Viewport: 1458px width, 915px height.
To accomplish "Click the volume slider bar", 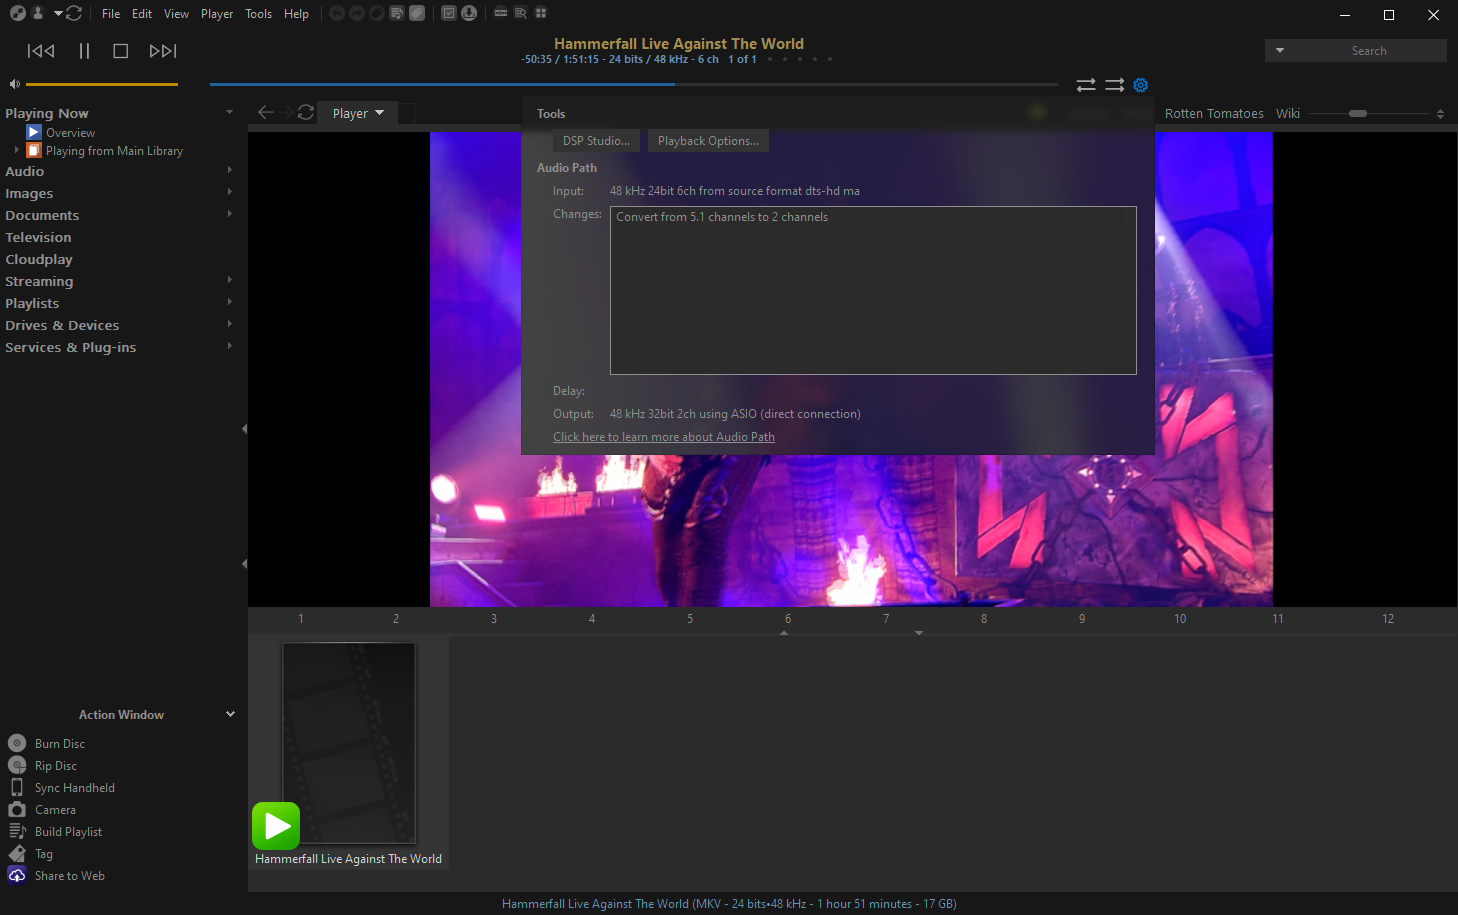I will [x=102, y=84].
